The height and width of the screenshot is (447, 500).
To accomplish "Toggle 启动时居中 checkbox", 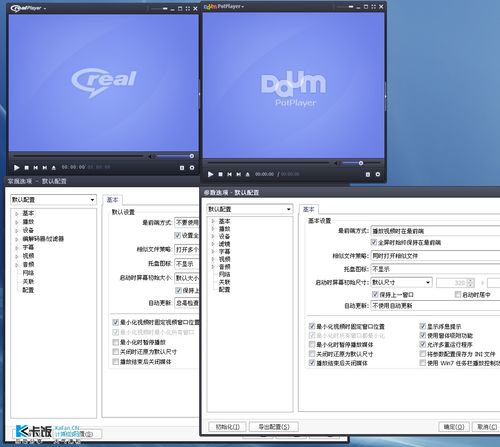I will (458, 294).
